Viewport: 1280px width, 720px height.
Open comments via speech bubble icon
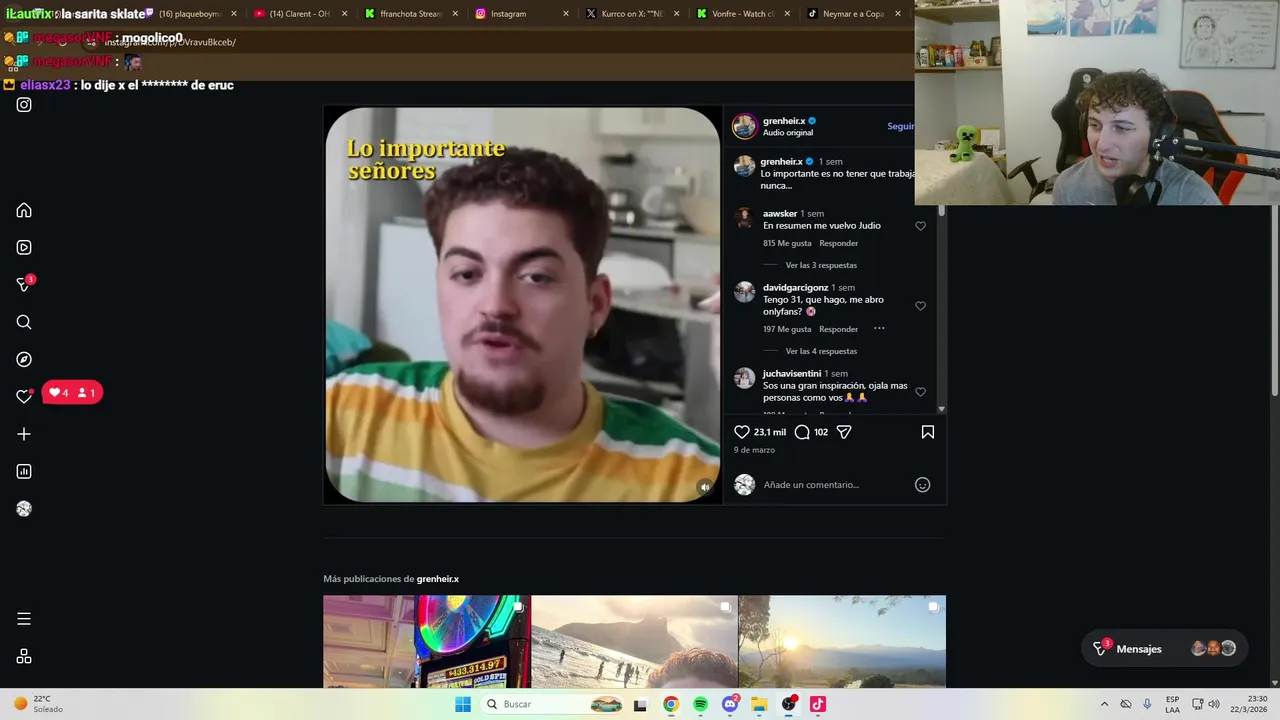tap(802, 432)
